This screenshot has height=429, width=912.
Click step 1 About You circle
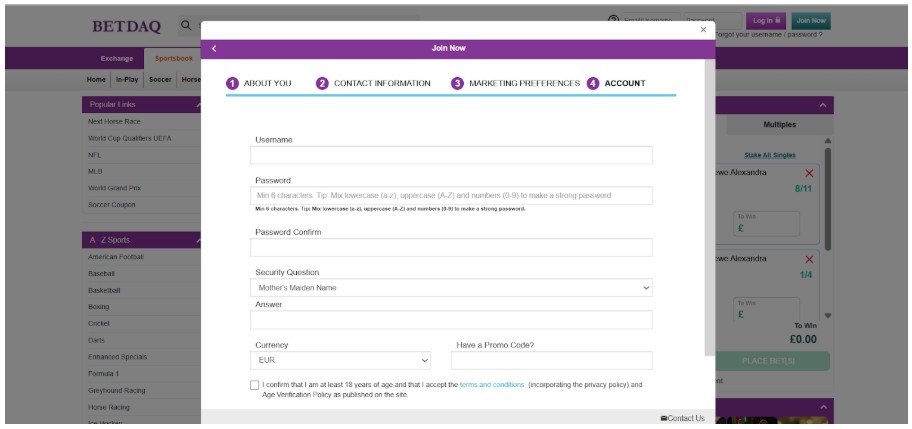point(232,83)
